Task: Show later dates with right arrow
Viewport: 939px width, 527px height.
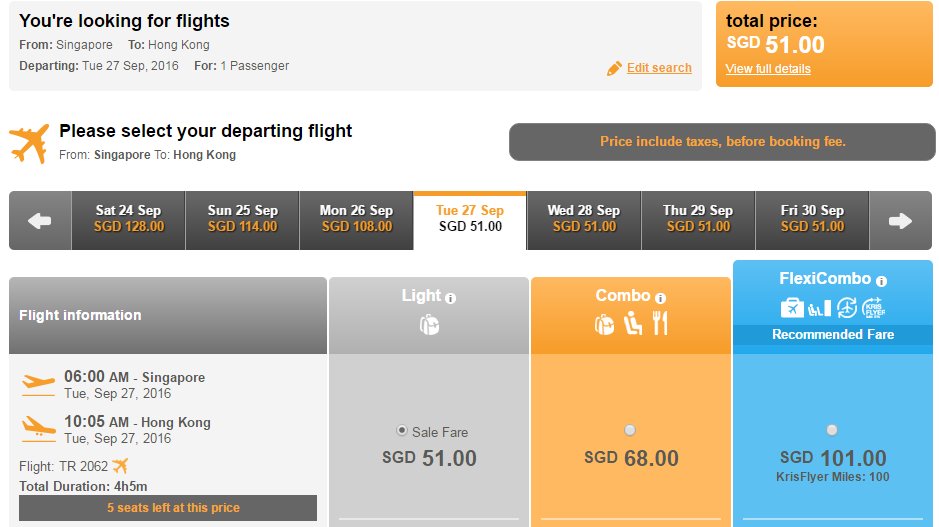Action: click(x=900, y=220)
